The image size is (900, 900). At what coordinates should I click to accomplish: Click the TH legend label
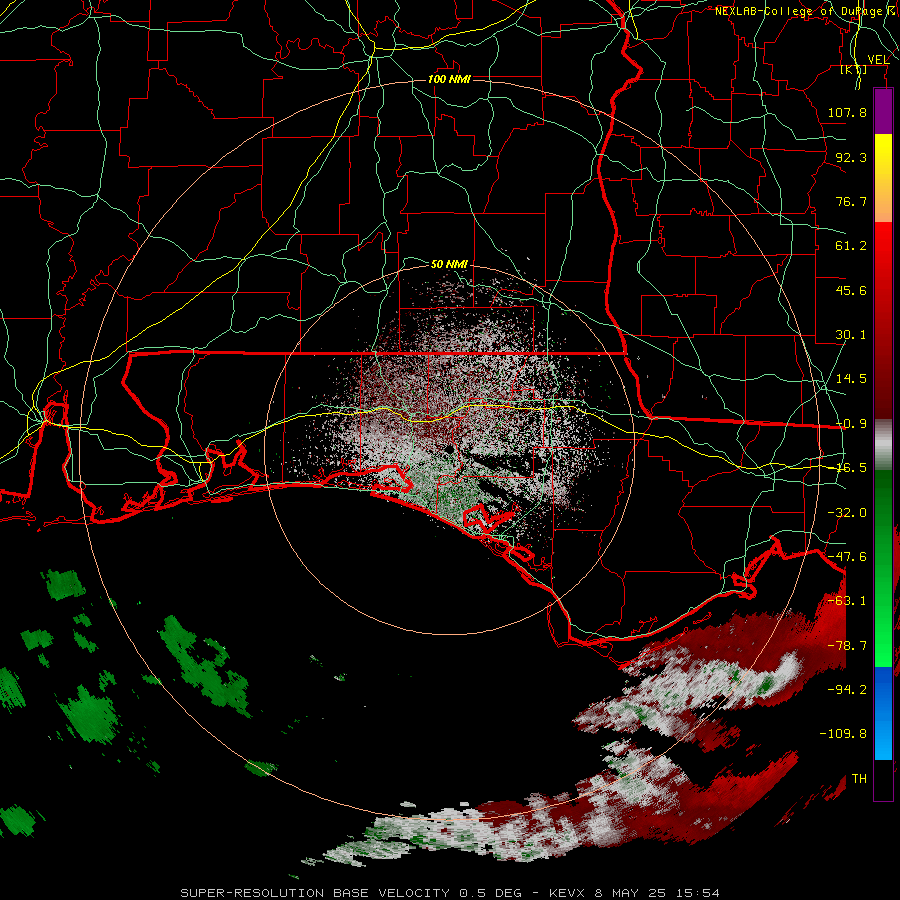pos(859,779)
